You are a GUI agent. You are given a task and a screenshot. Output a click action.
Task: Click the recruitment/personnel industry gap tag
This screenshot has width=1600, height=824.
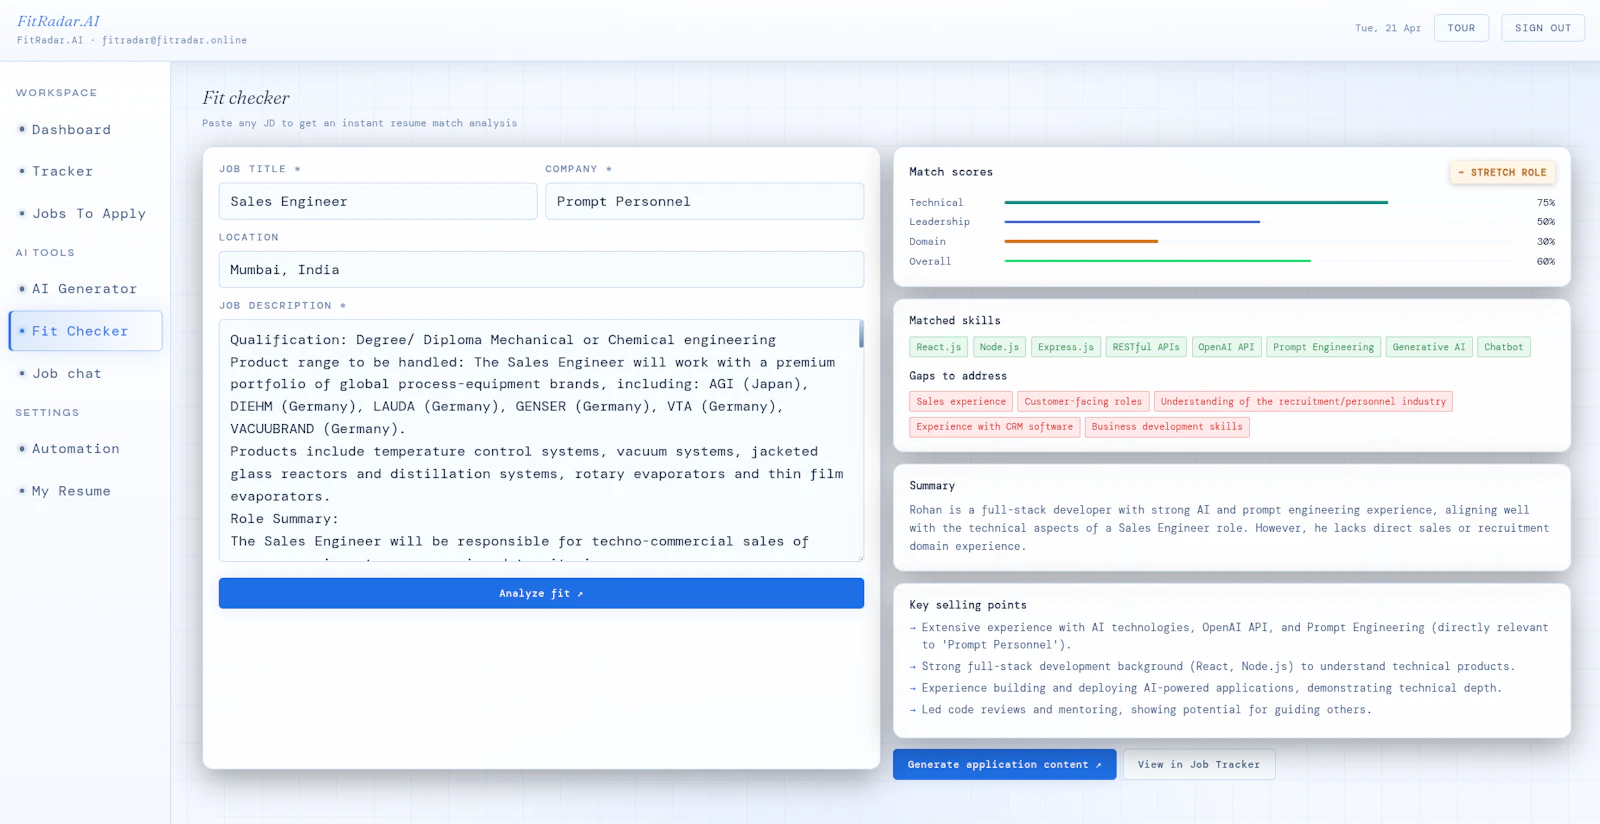point(1303,402)
